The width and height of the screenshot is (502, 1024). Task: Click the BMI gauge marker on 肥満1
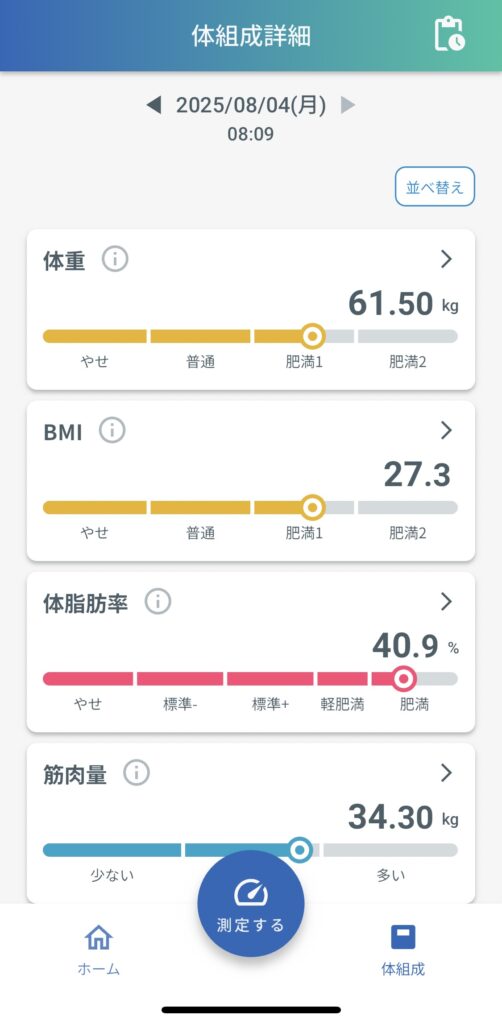tap(313, 507)
